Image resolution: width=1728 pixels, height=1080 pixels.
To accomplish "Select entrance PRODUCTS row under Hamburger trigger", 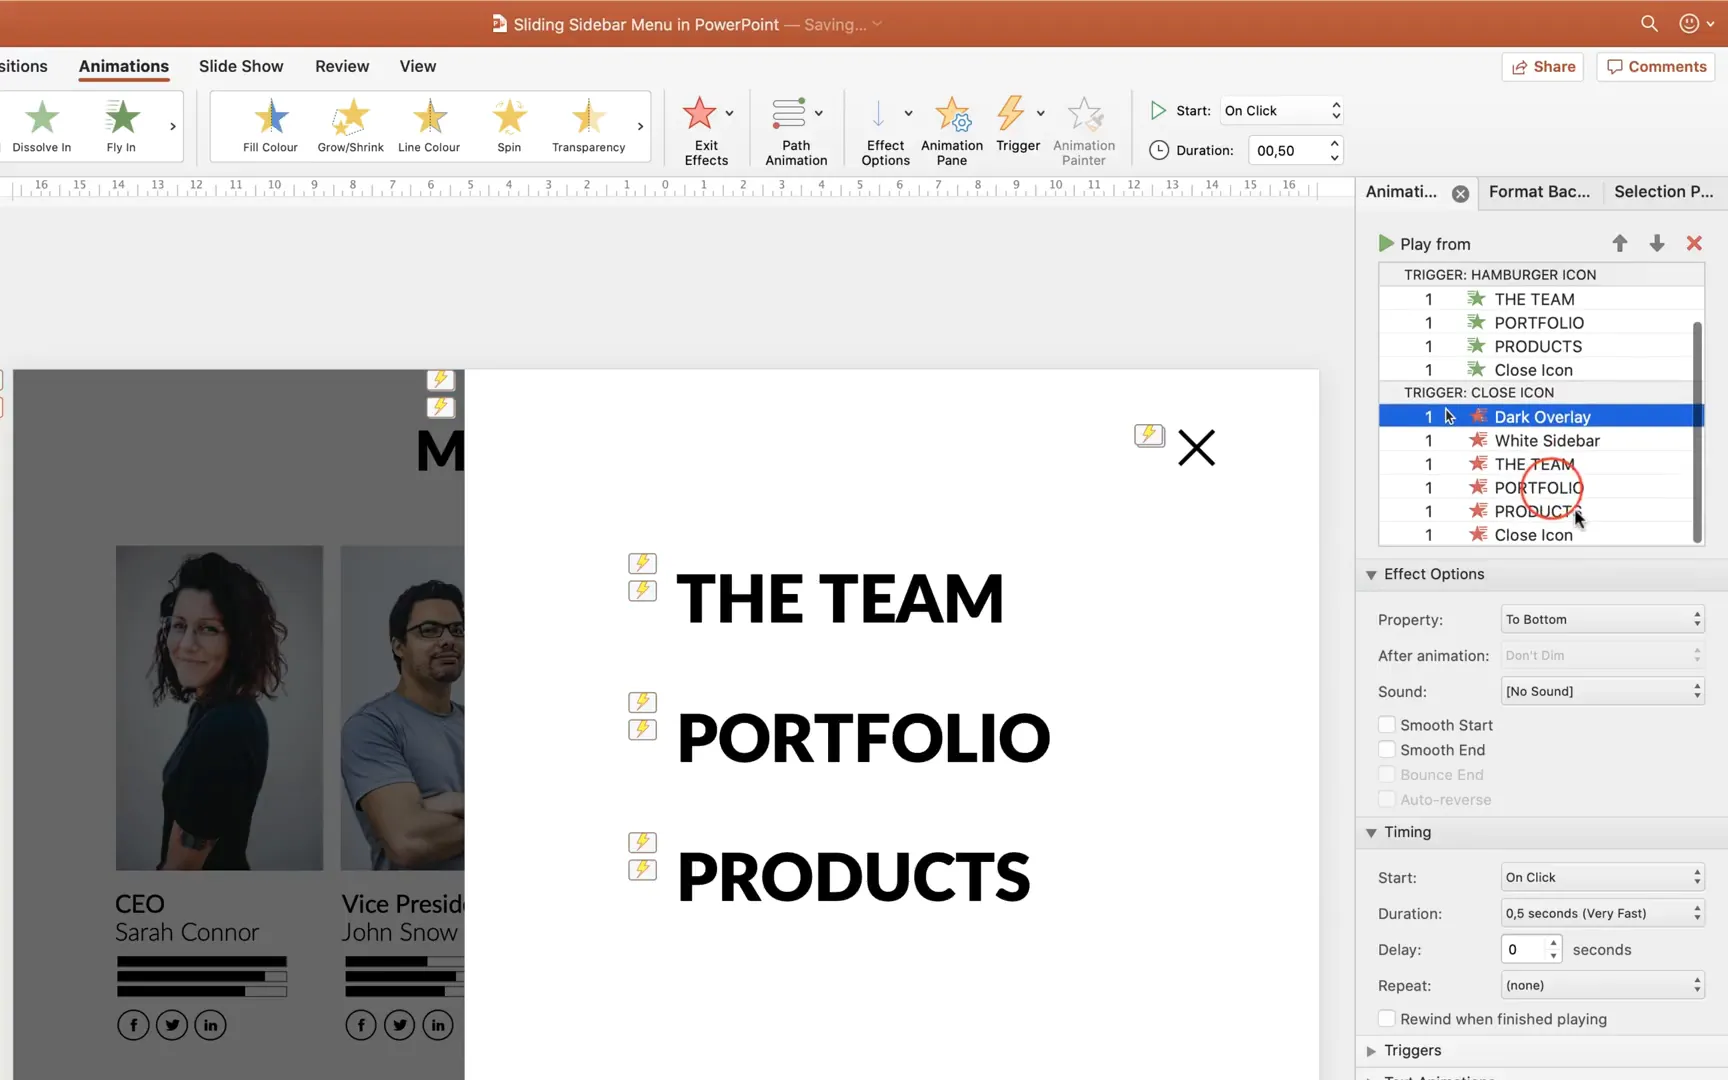I will click(x=1540, y=346).
